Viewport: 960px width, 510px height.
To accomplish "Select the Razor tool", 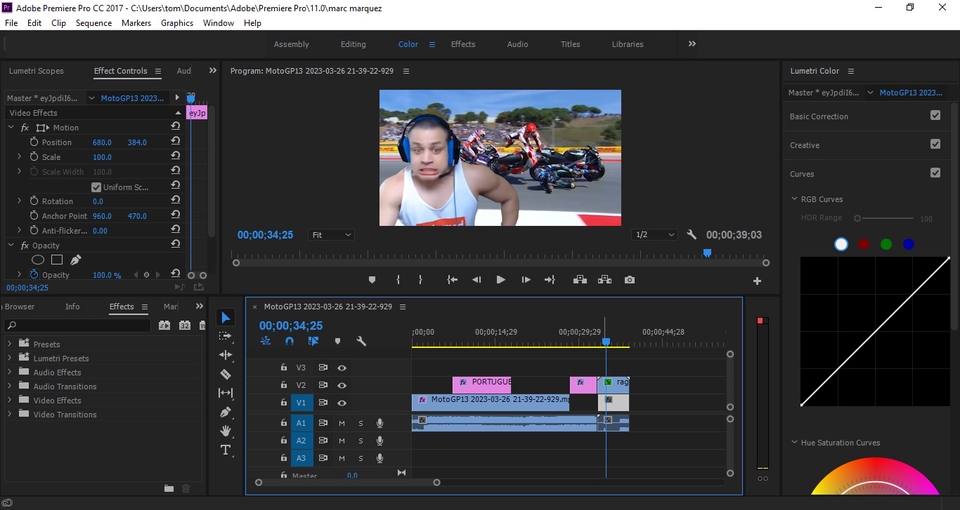I will coord(226,374).
